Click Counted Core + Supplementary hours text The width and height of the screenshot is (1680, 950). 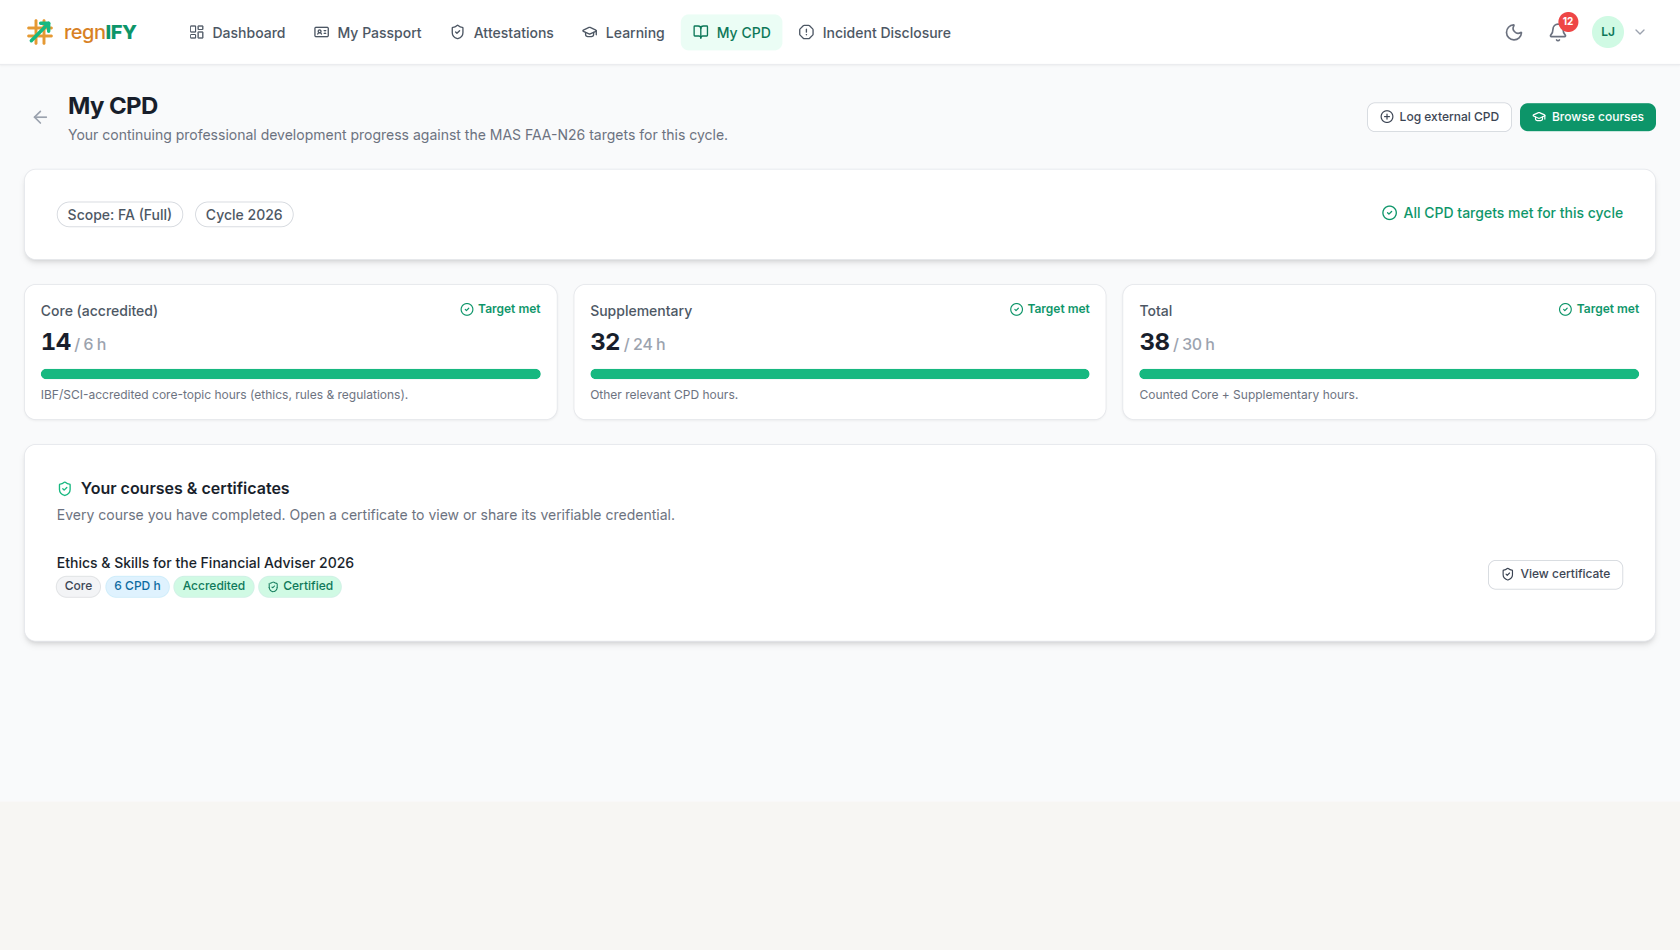(x=1249, y=395)
